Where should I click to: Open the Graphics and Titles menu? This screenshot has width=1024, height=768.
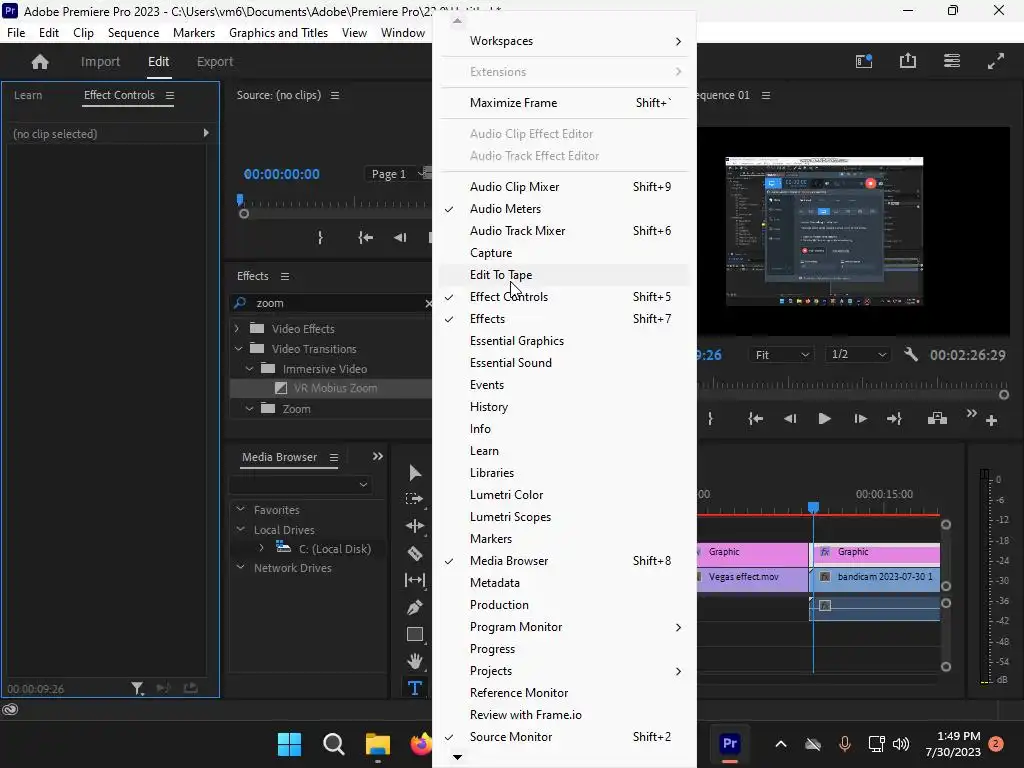point(278,33)
